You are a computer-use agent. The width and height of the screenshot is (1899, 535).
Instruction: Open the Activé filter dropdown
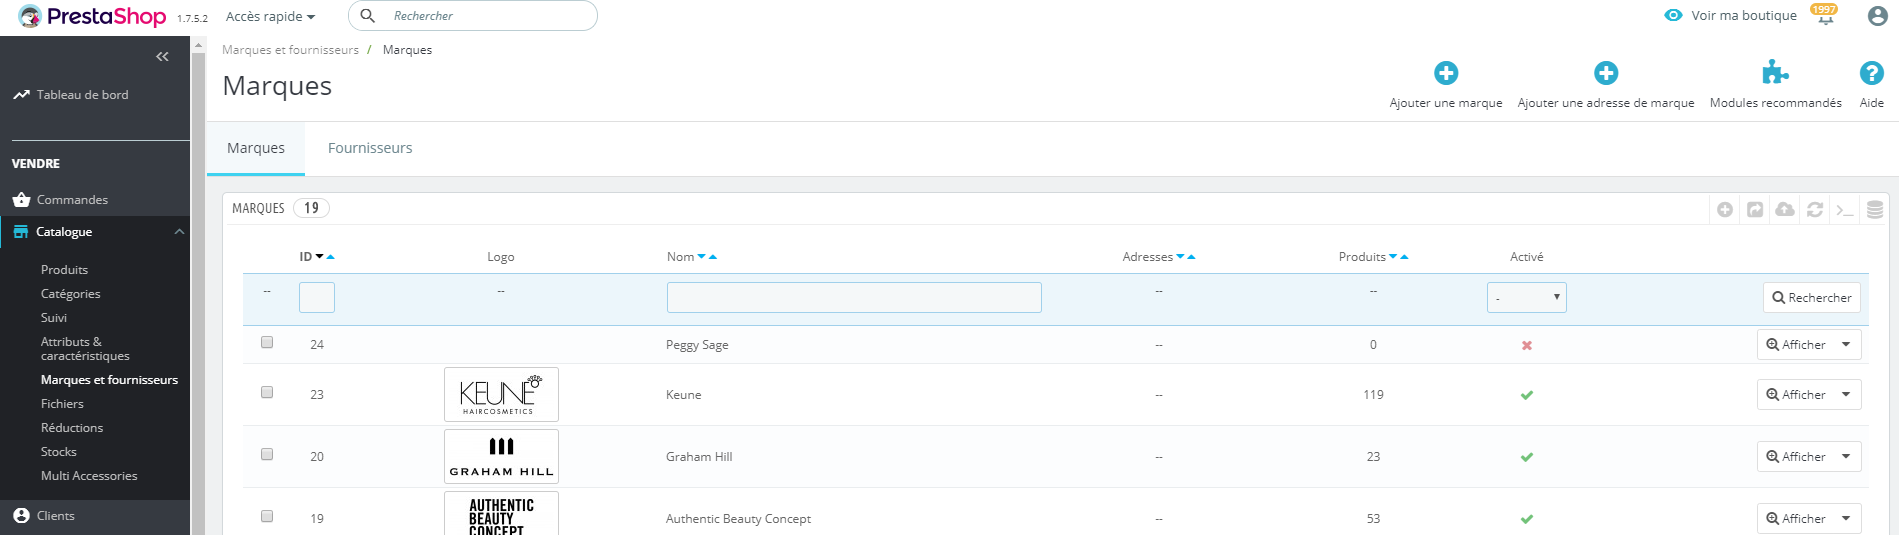1526,297
